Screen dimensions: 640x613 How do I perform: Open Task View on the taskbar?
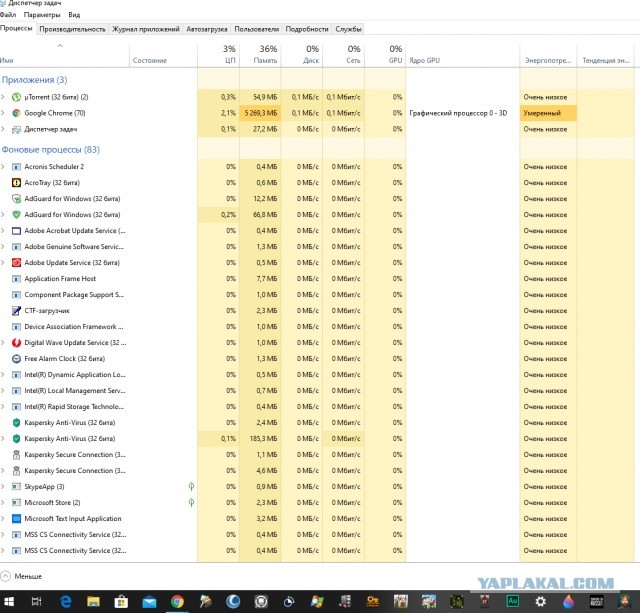tap(36, 602)
